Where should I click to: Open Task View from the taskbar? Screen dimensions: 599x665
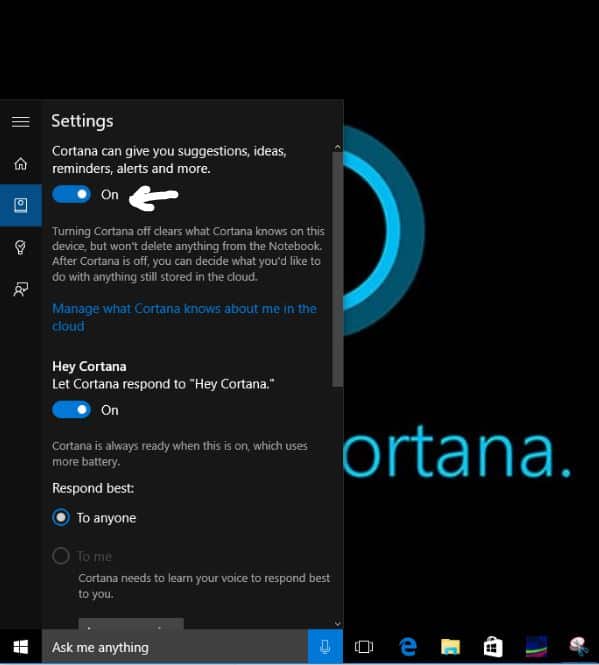click(364, 647)
